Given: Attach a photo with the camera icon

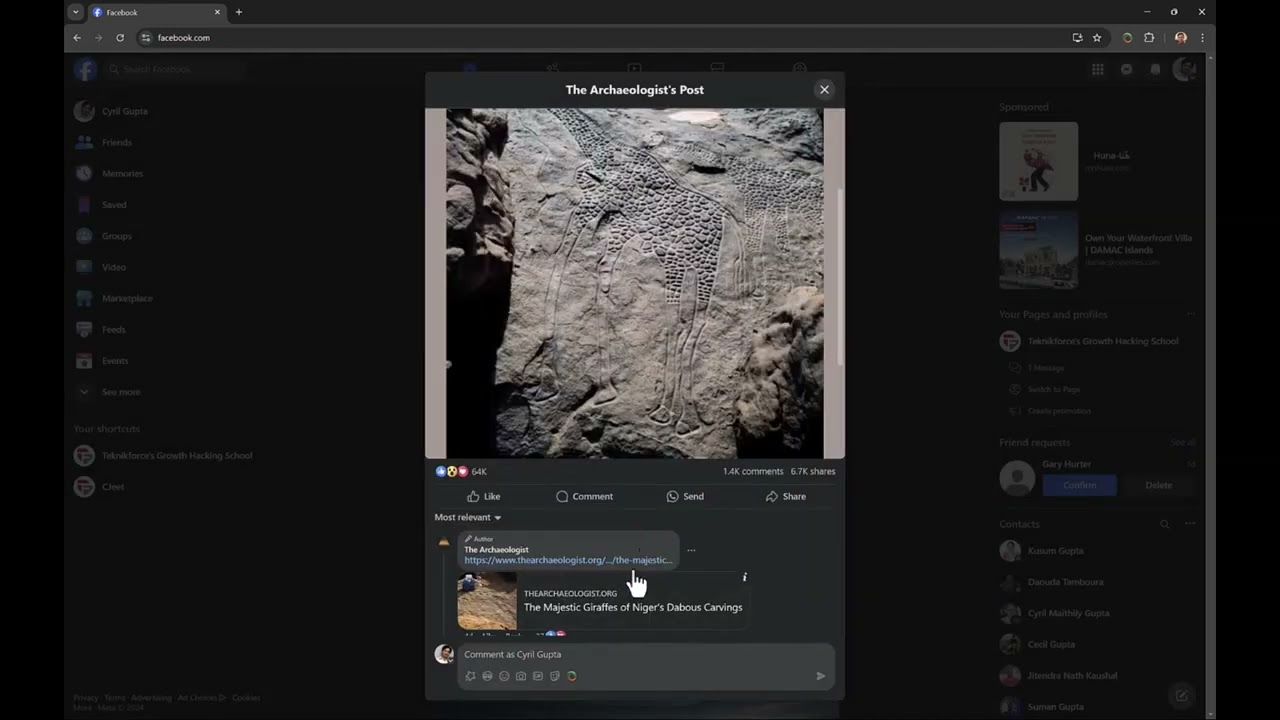Looking at the screenshot, I should point(521,676).
